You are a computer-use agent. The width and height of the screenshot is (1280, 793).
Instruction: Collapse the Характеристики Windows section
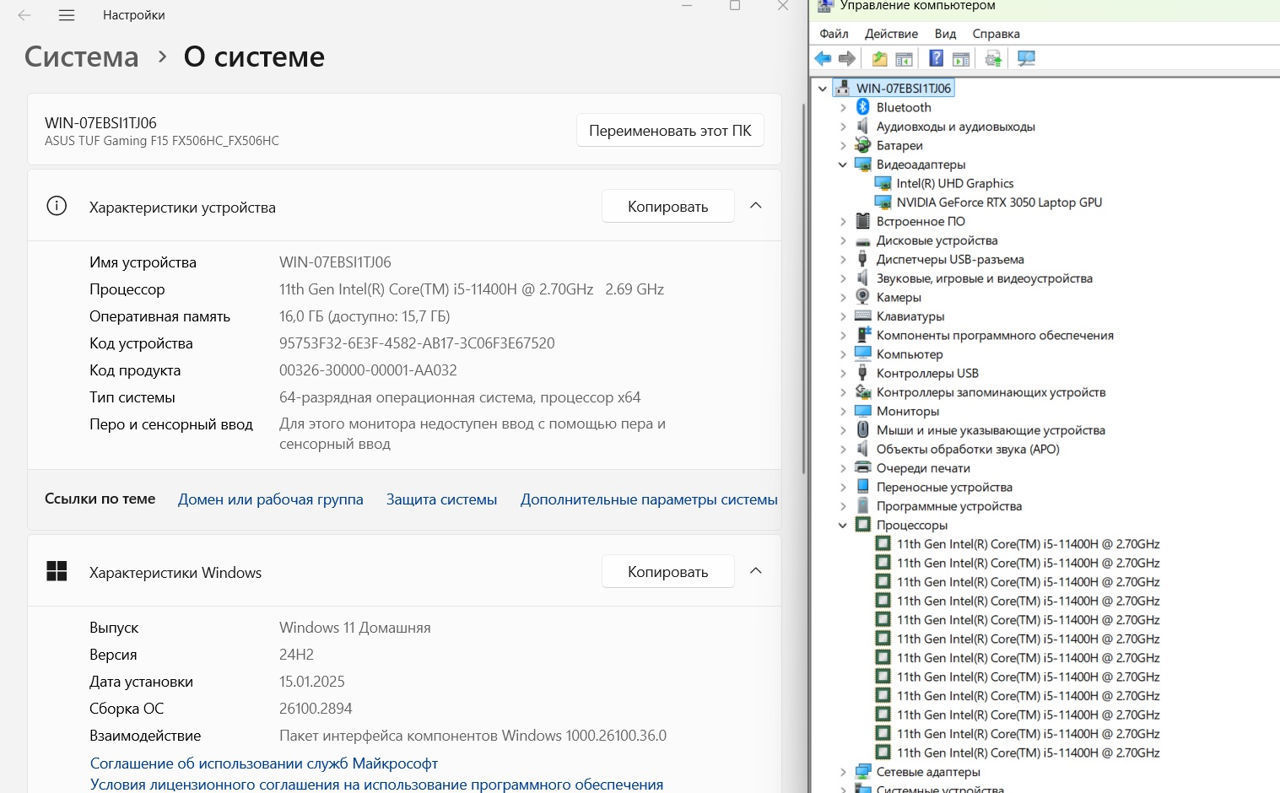tap(756, 571)
